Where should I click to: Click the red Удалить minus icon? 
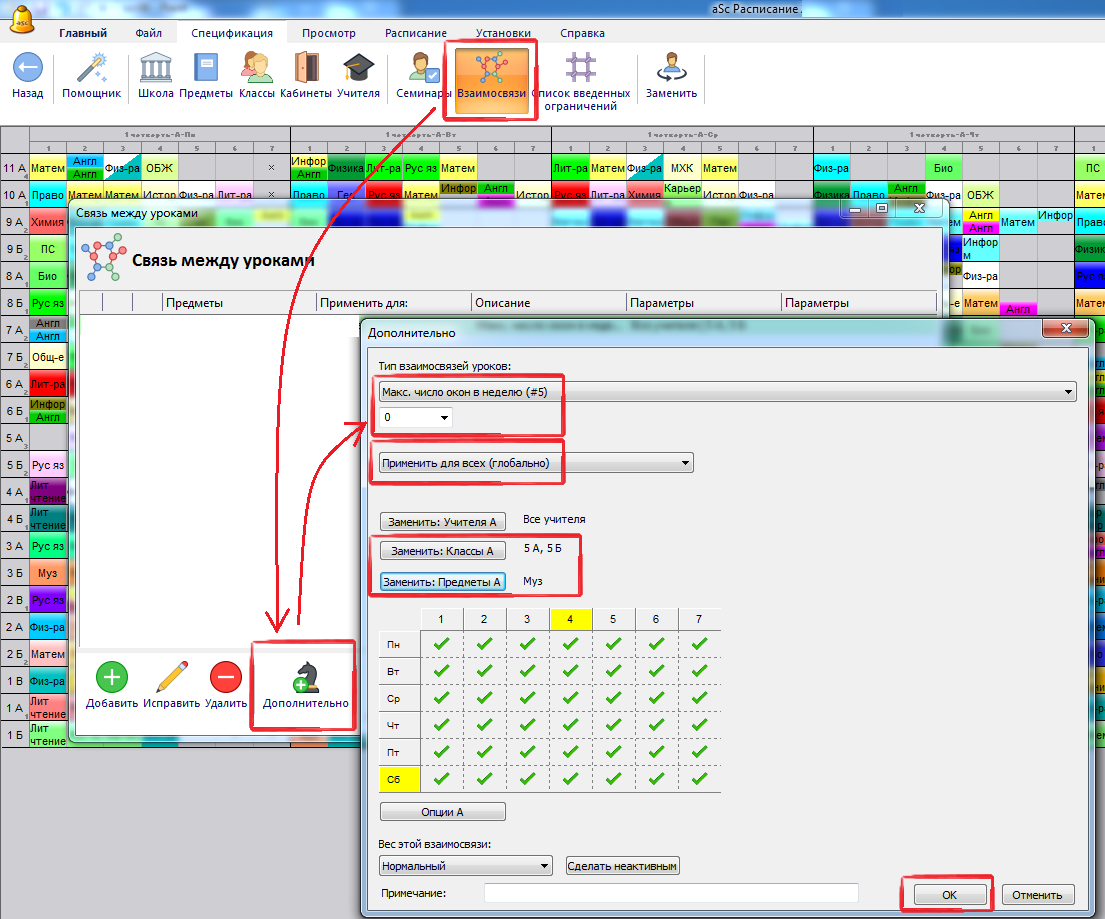coord(225,677)
